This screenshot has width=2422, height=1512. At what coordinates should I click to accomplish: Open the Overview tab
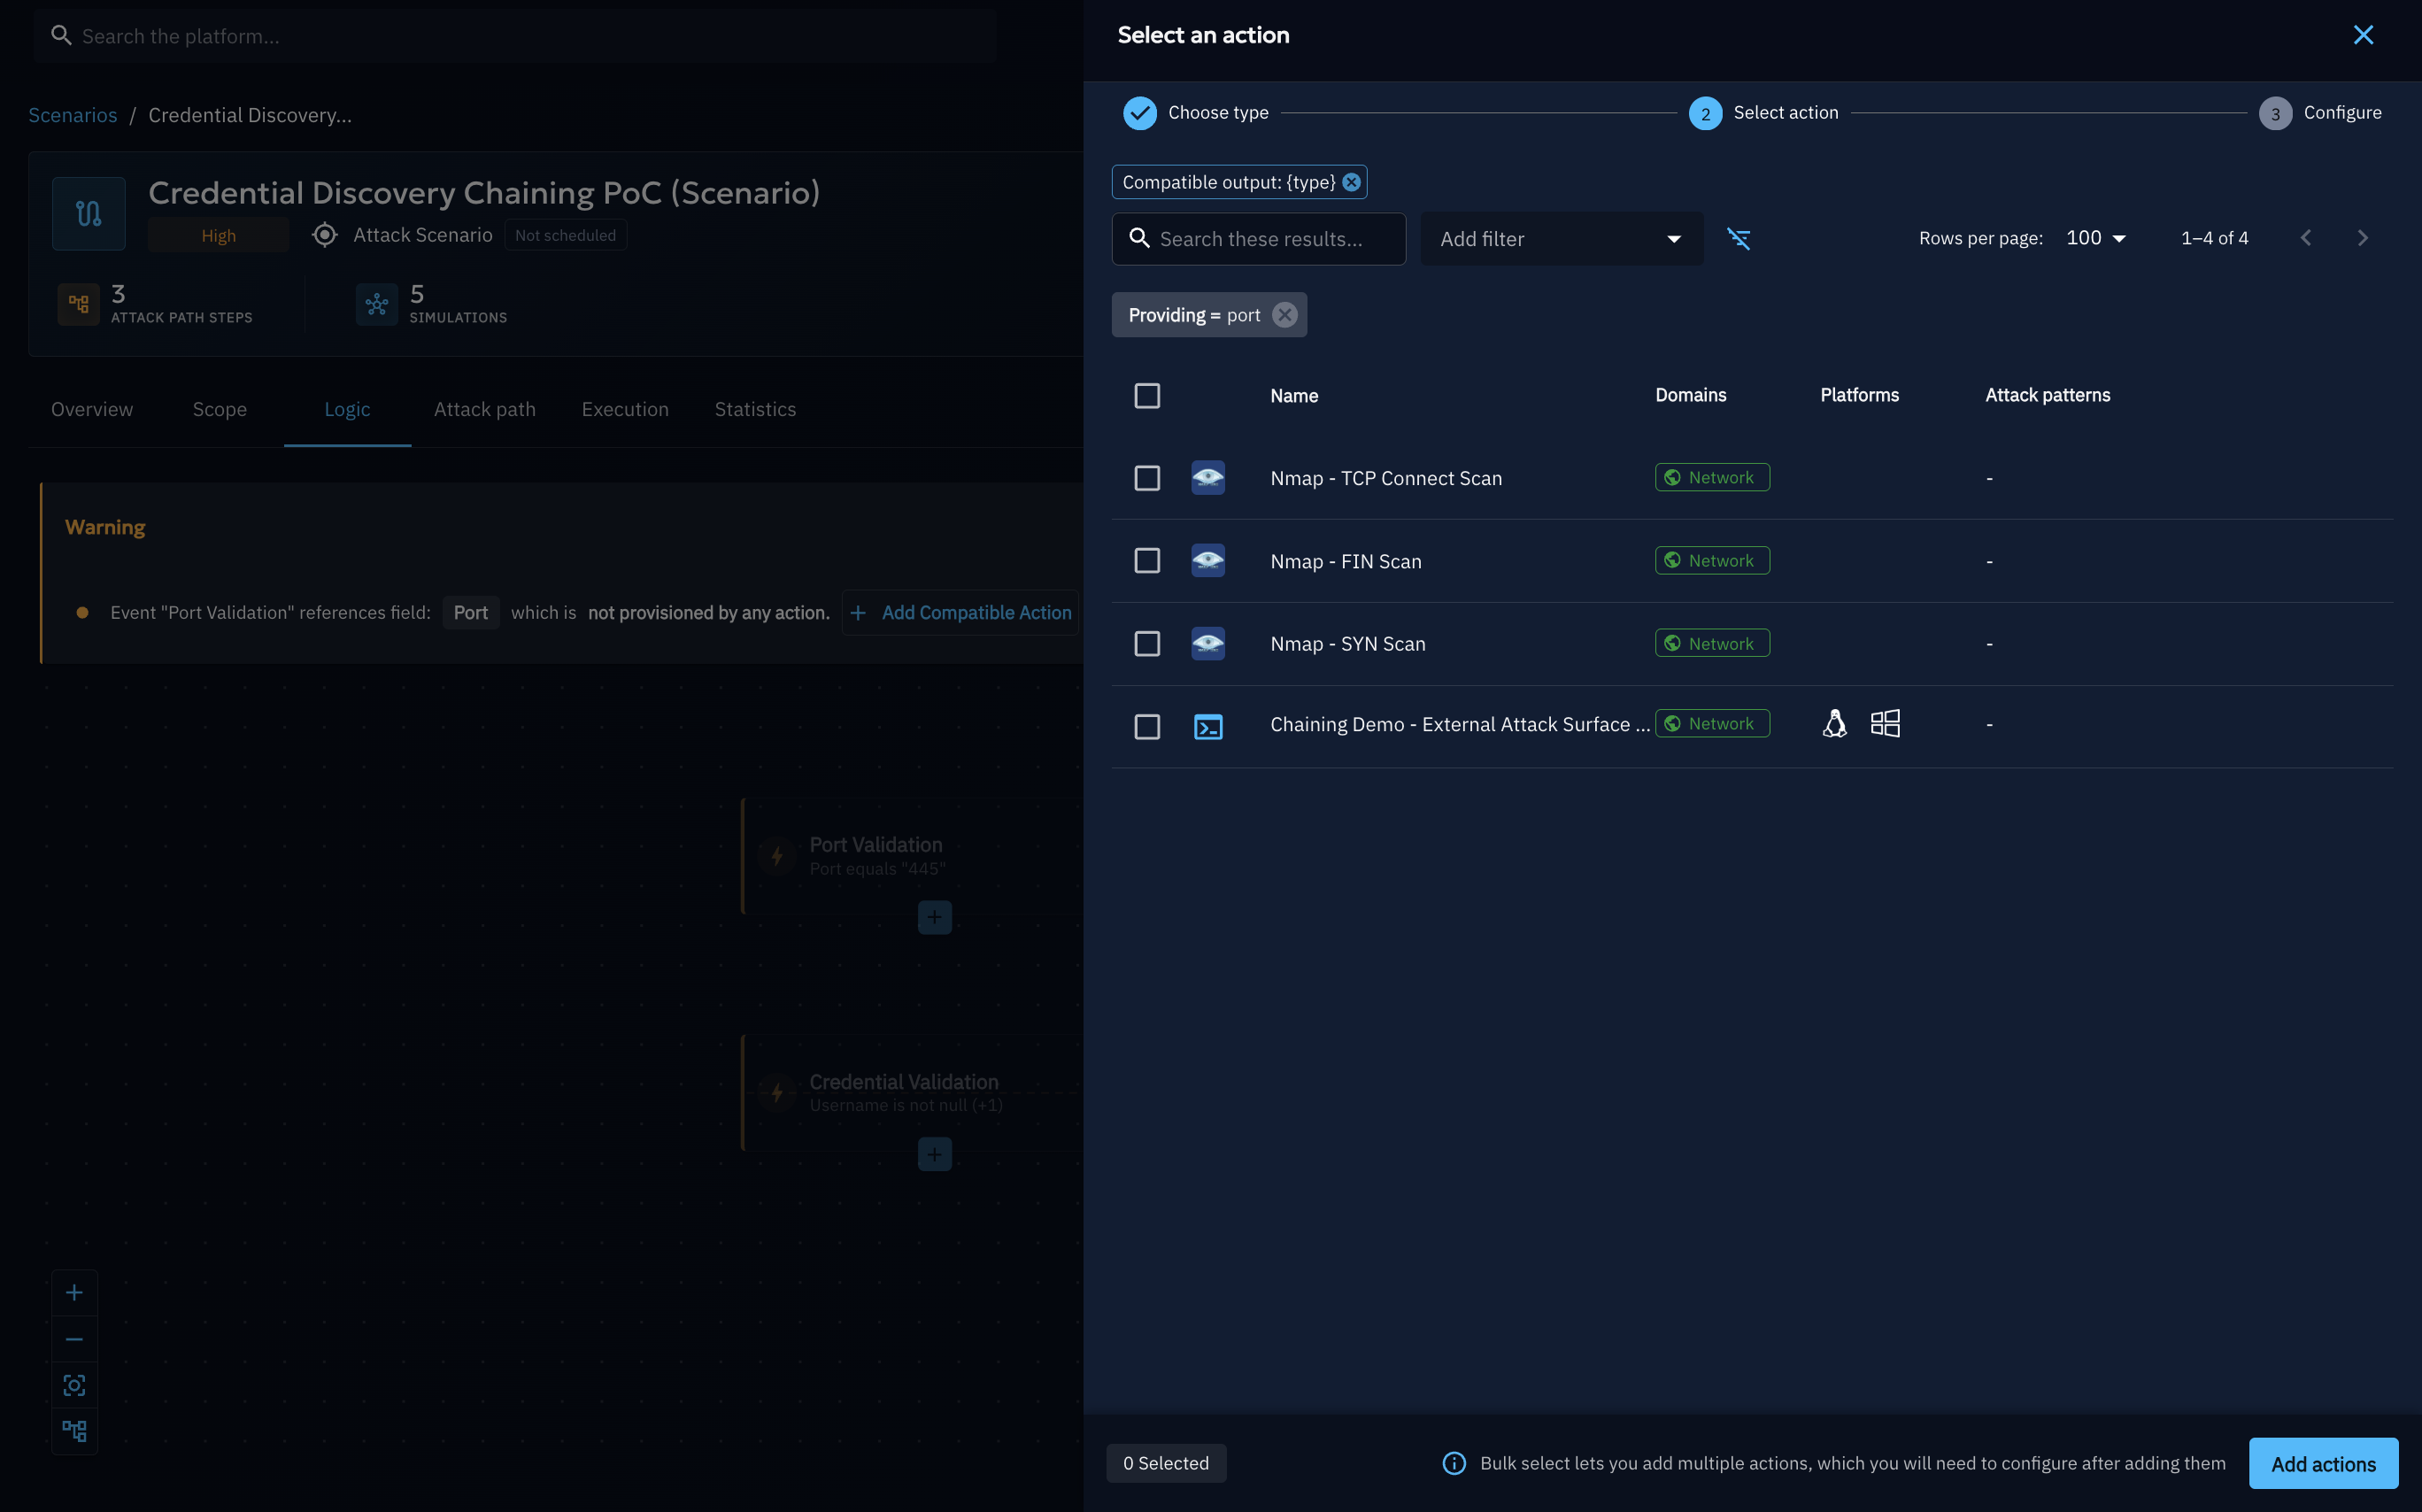[92, 409]
